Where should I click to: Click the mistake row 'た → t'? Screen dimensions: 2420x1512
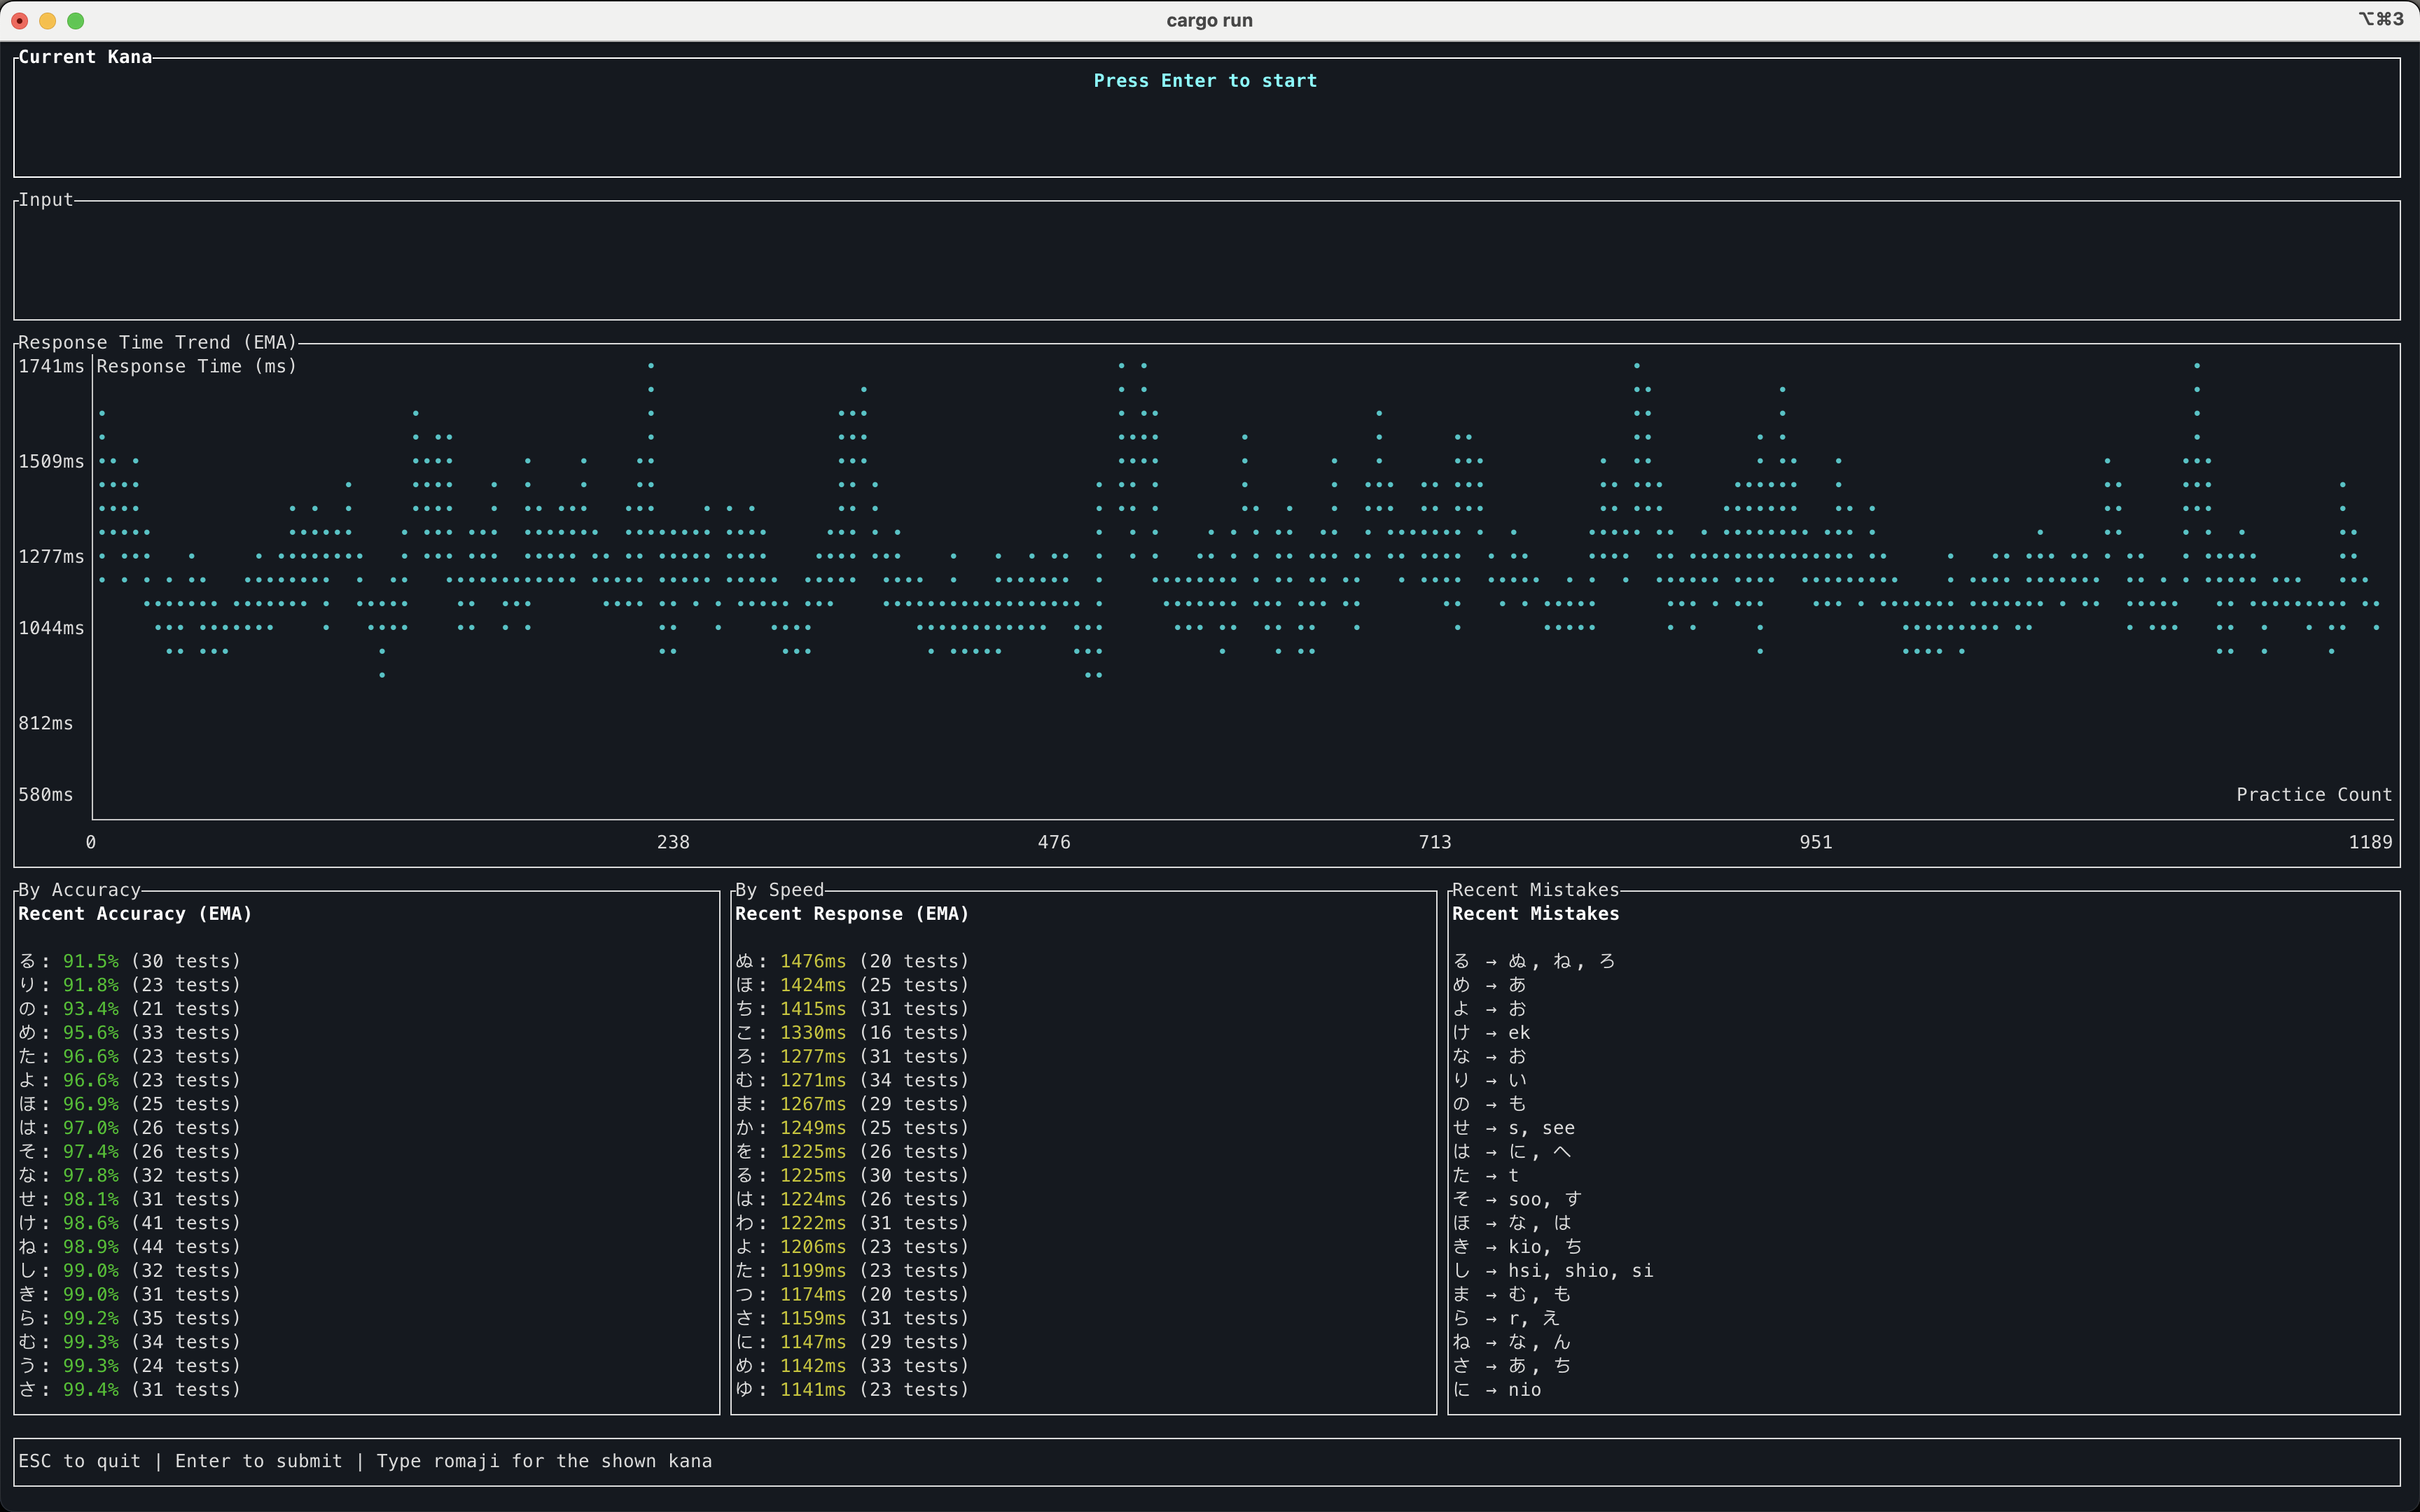(x=1486, y=1175)
